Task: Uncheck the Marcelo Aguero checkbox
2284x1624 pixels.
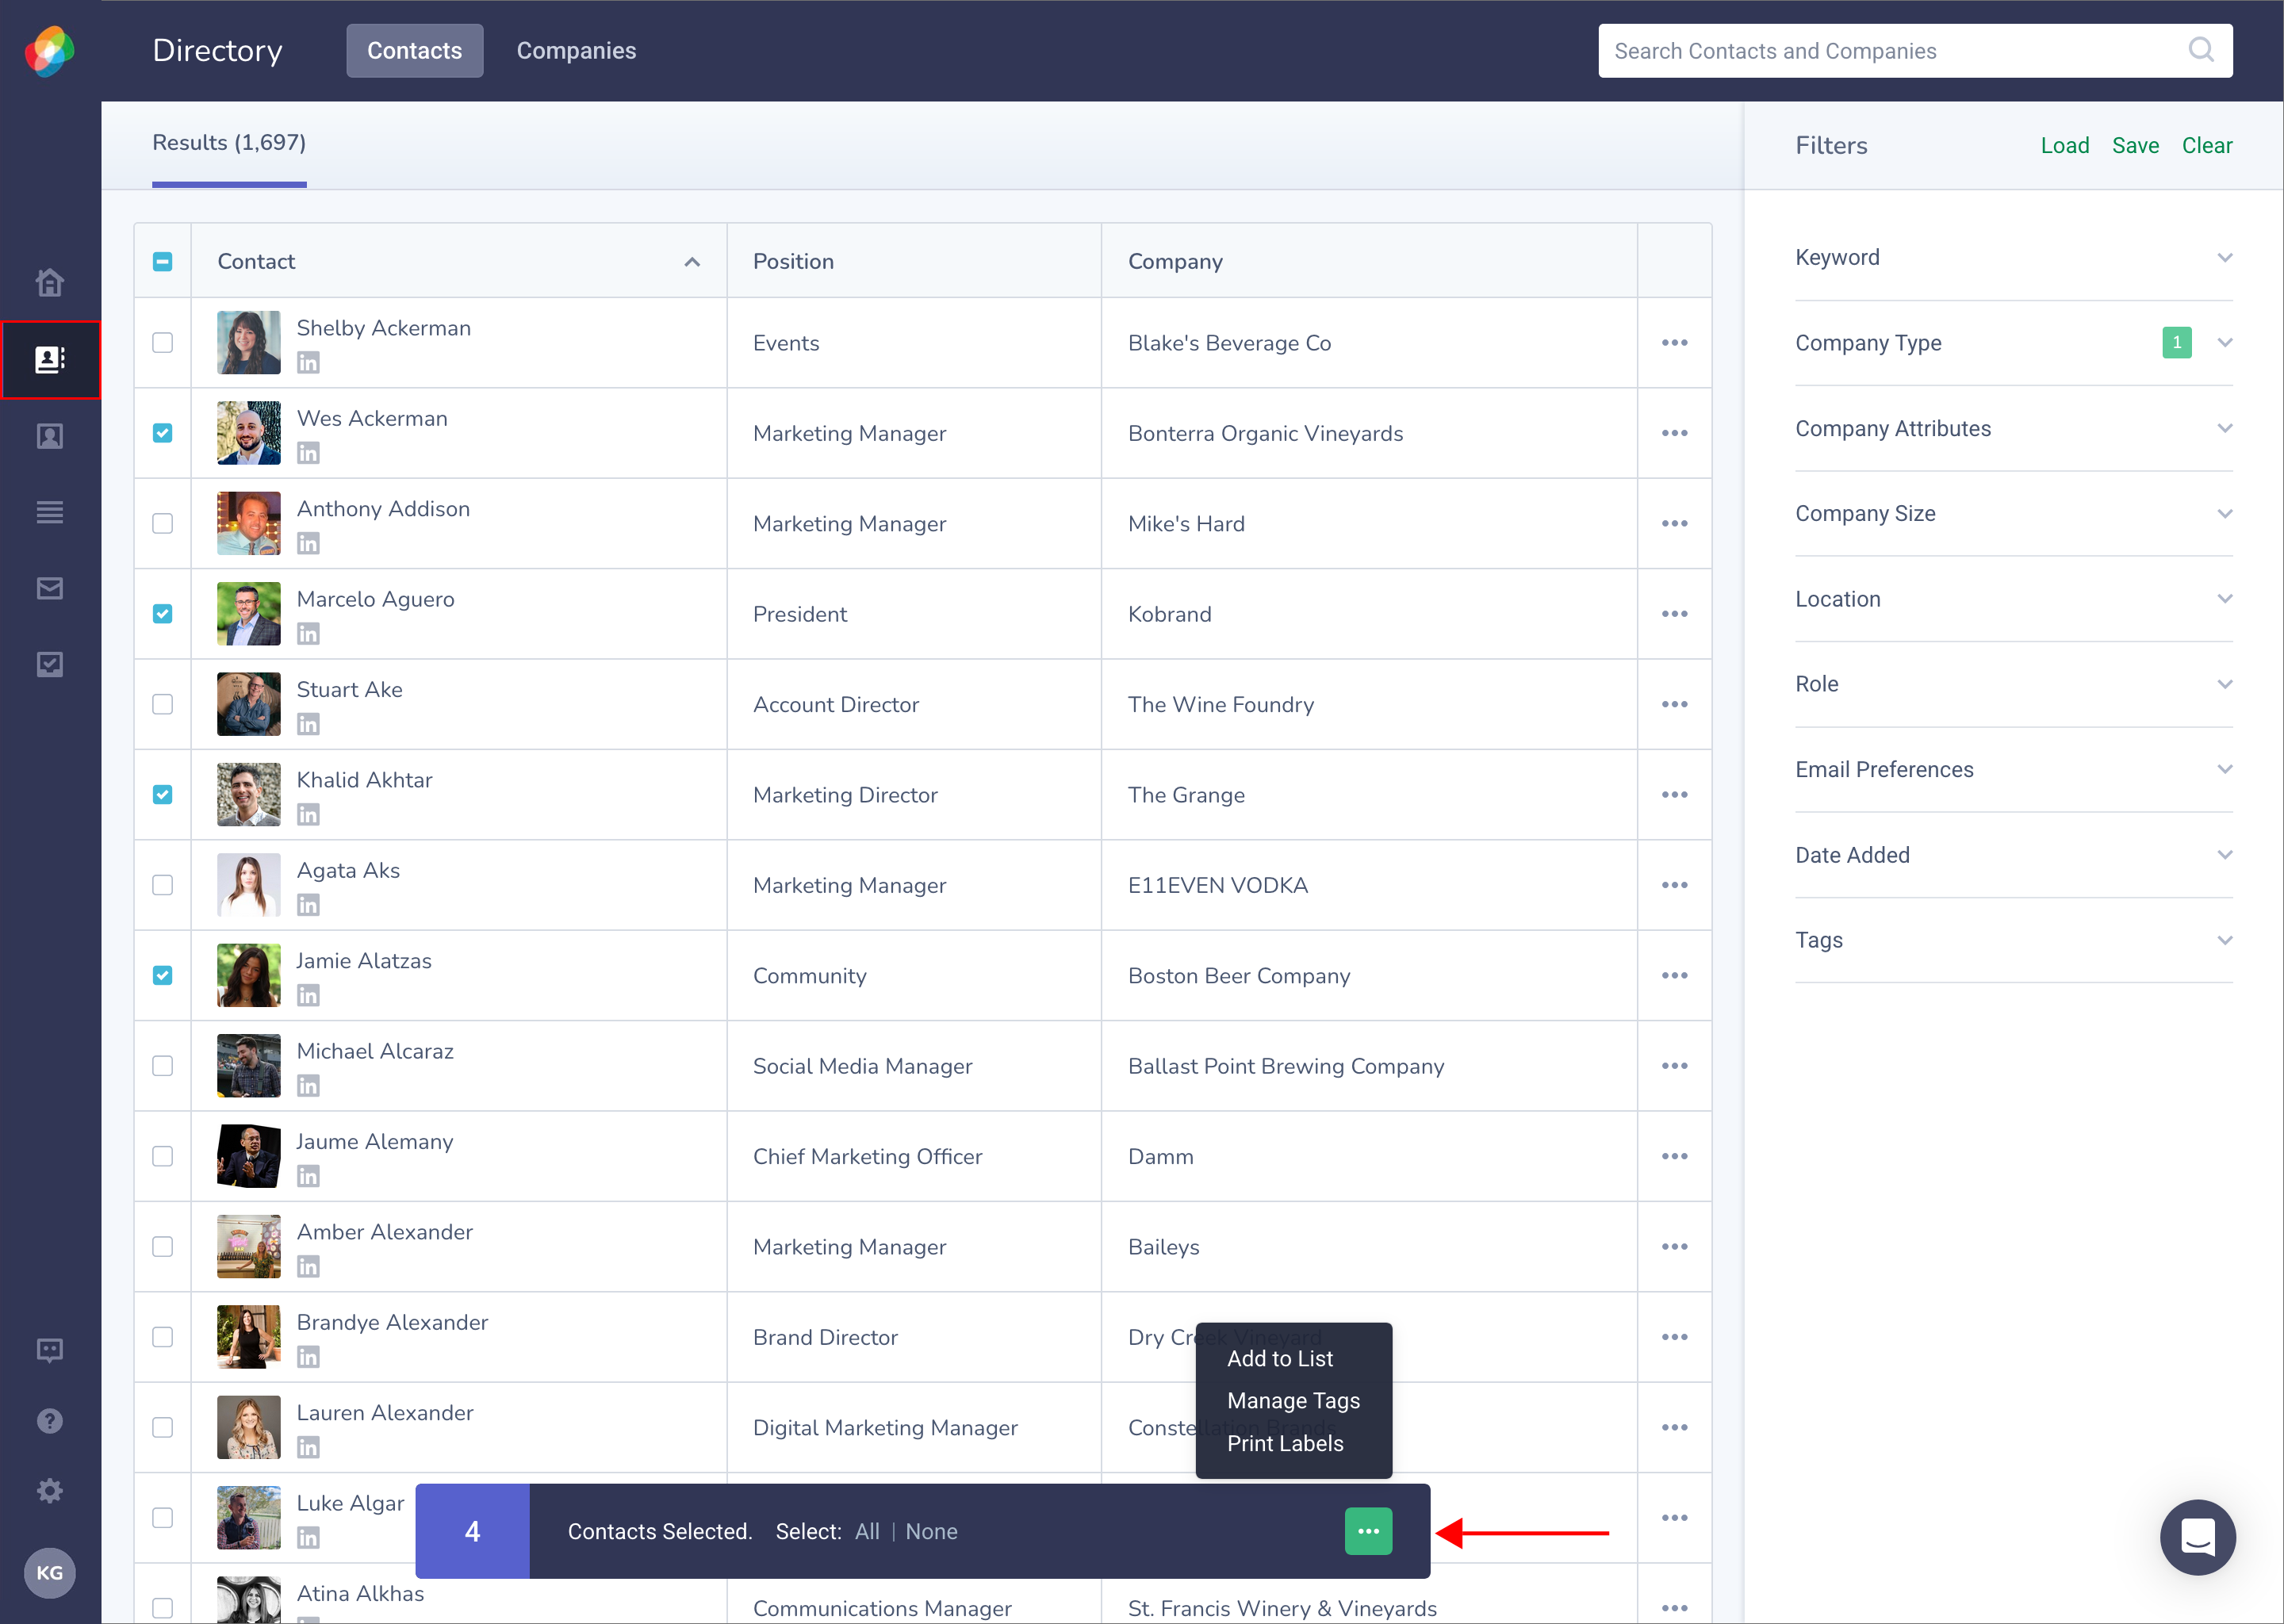Action: pos(162,614)
